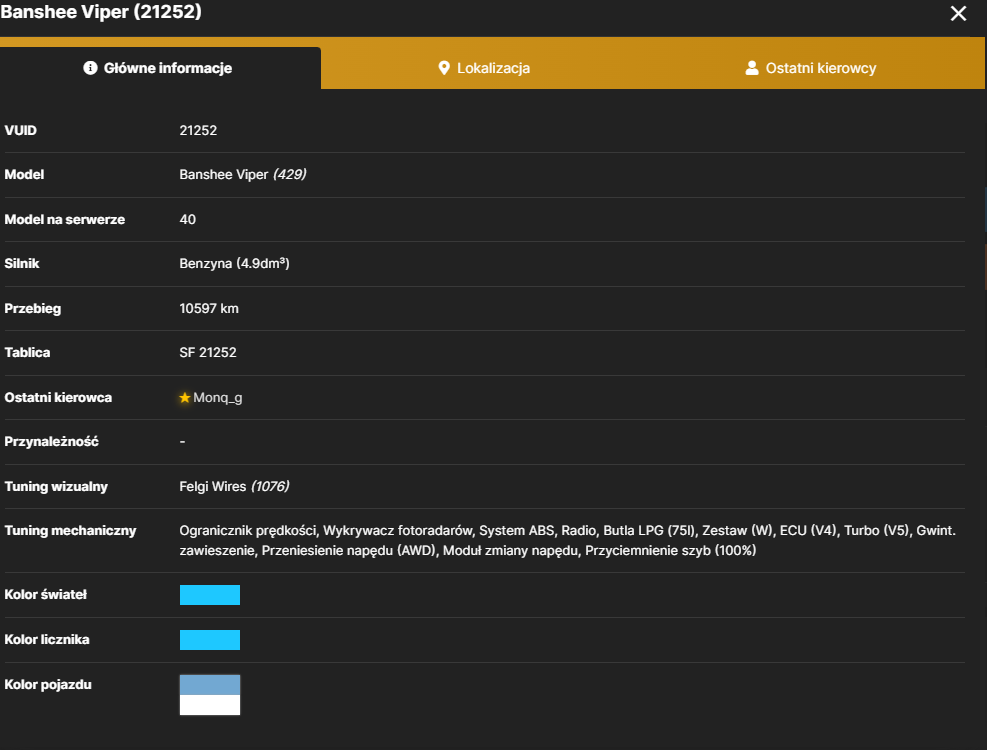This screenshot has width=987, height=750.
Task: Open the Ostatni kierowcy tab
Action: tap(811, 68)
